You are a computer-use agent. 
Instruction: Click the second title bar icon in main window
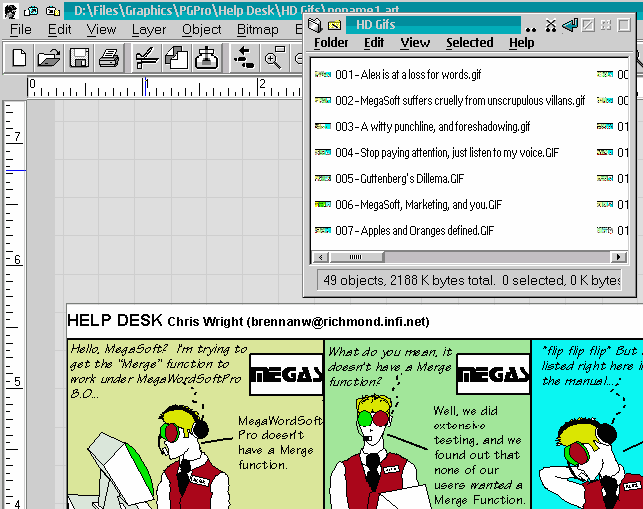pyautogui.click(x=31, y=11)
